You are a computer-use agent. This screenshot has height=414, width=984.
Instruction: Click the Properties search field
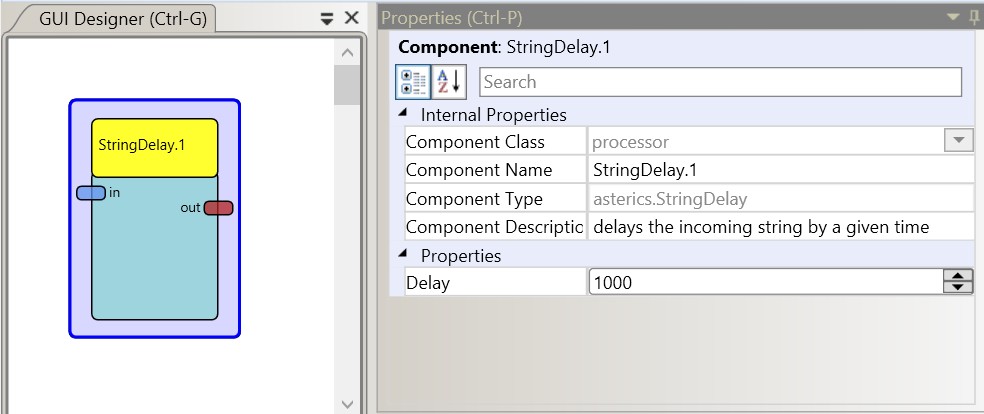tap(720, 82)
